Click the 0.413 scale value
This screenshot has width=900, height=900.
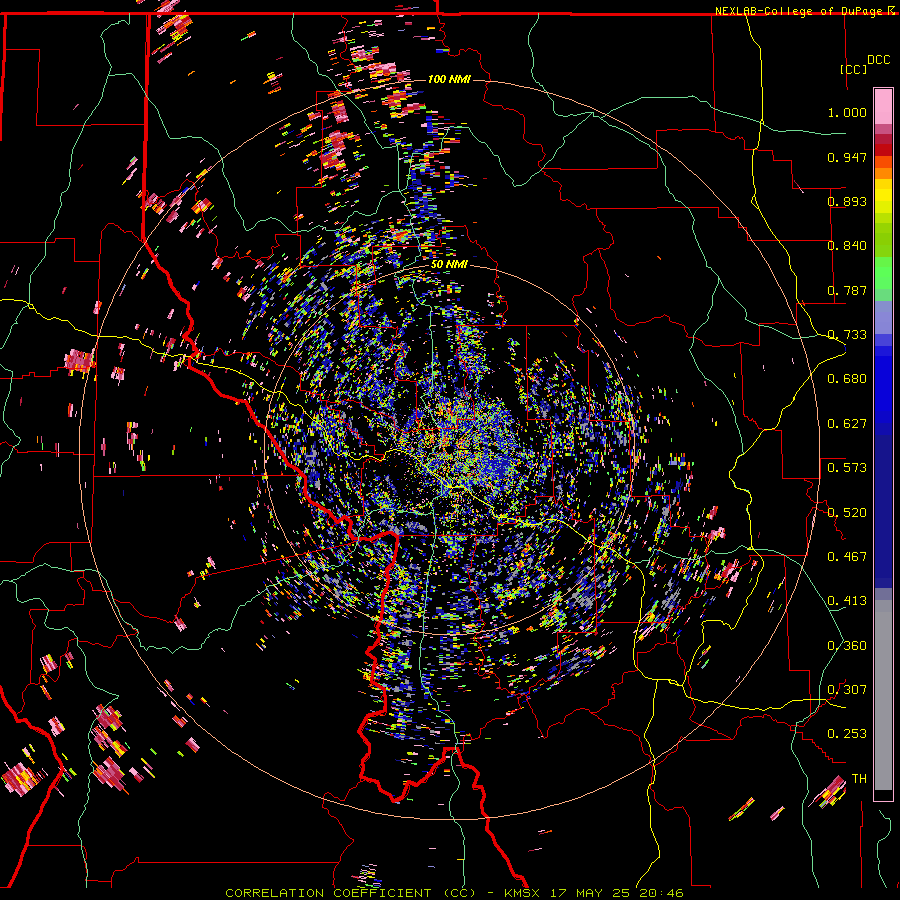847,601
